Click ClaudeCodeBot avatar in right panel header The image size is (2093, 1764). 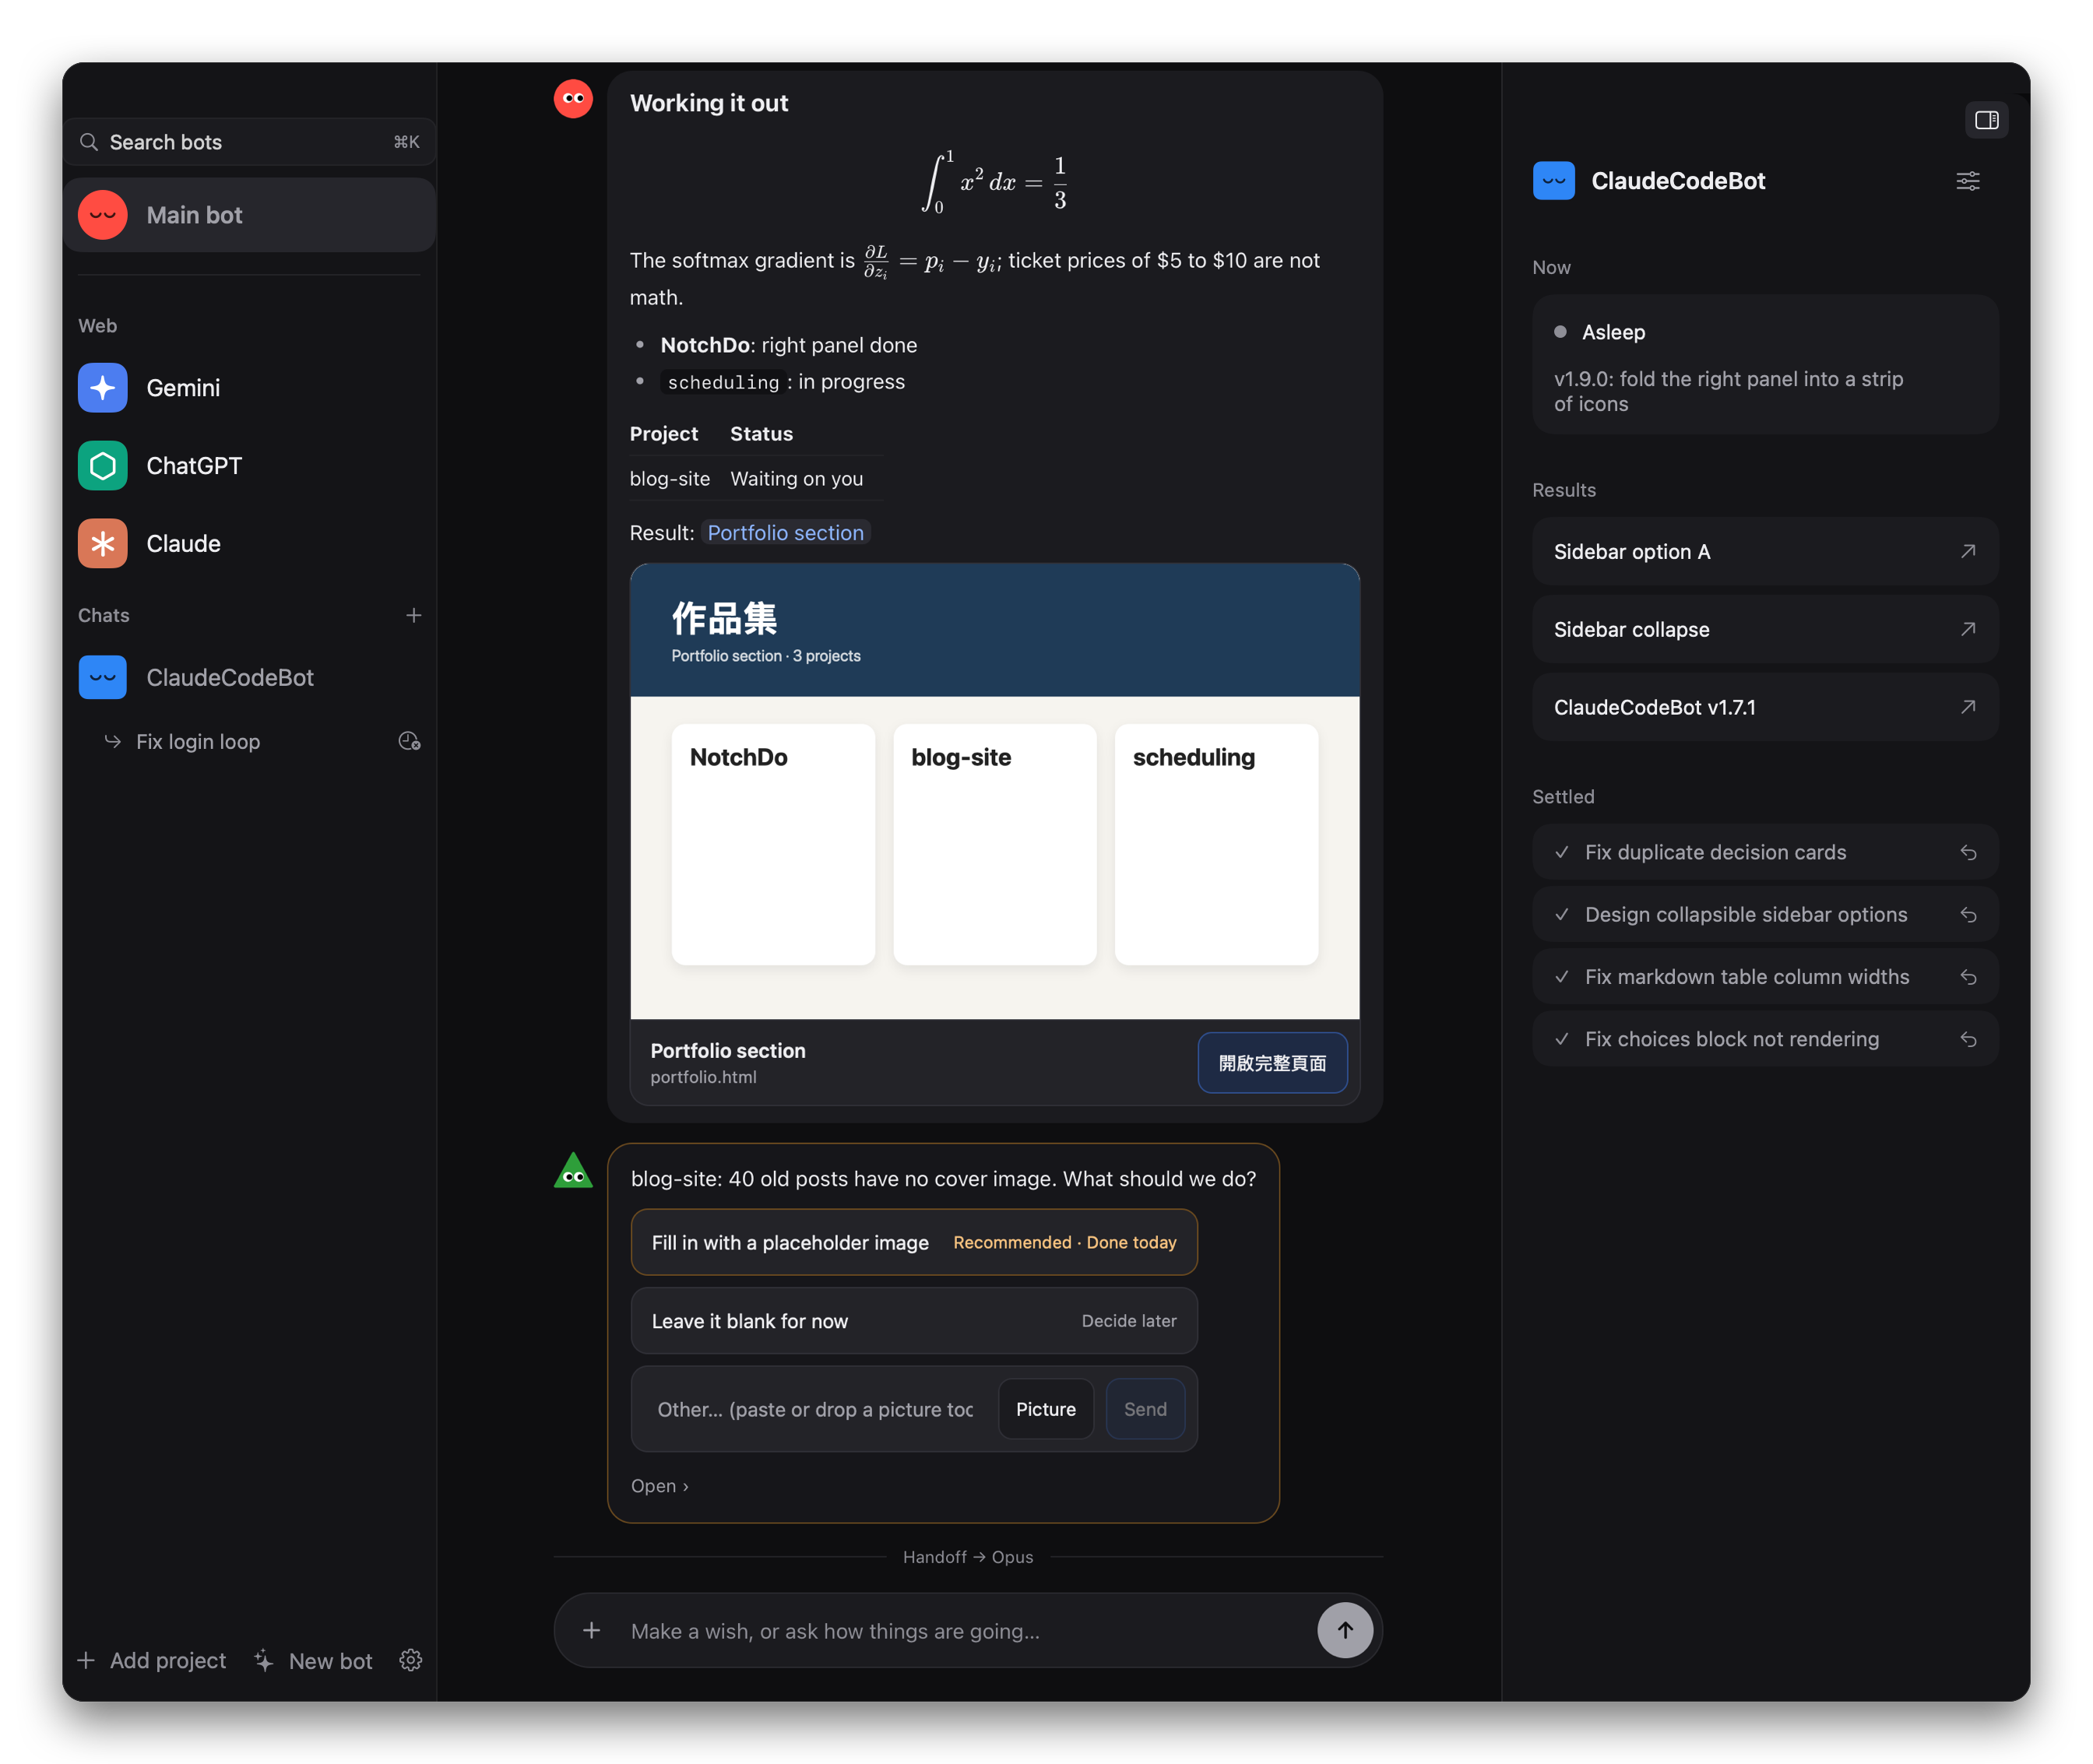(x=1553, y=181)
